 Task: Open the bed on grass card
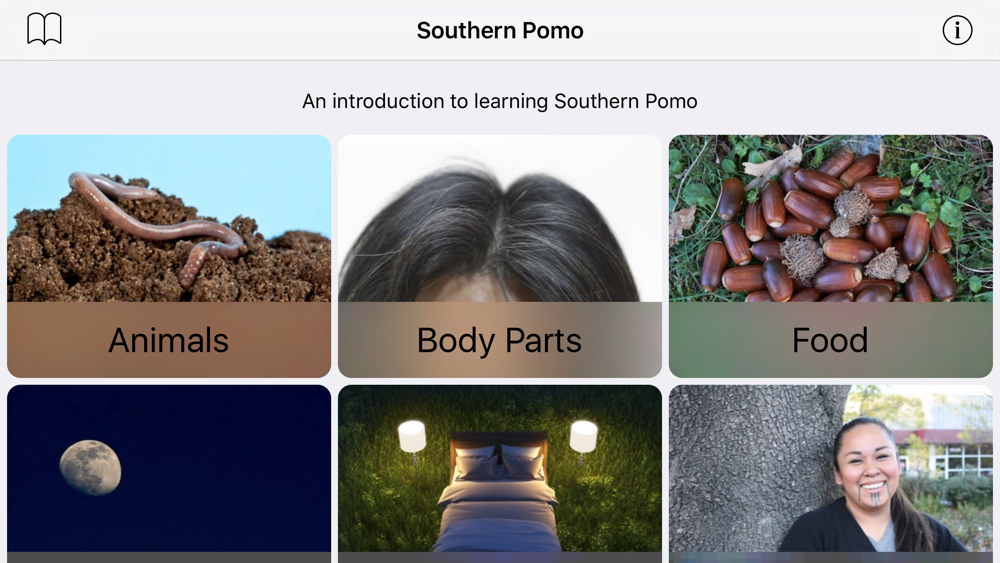500,474
